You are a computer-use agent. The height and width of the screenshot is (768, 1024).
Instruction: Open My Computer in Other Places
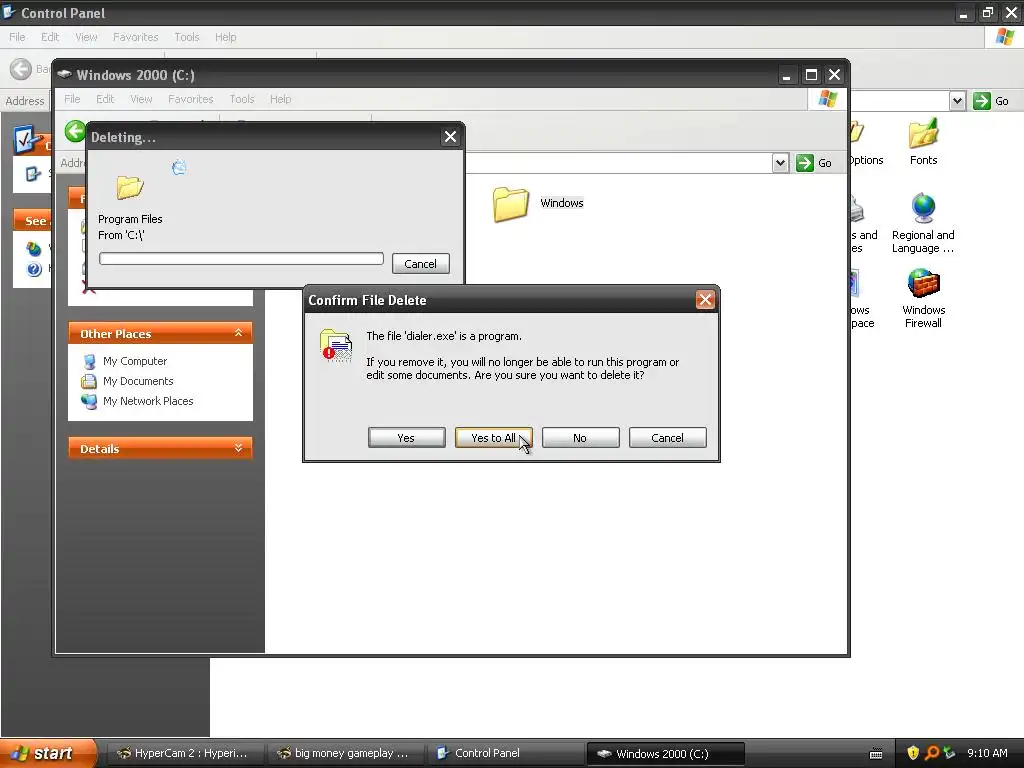[x=135, y=361]
